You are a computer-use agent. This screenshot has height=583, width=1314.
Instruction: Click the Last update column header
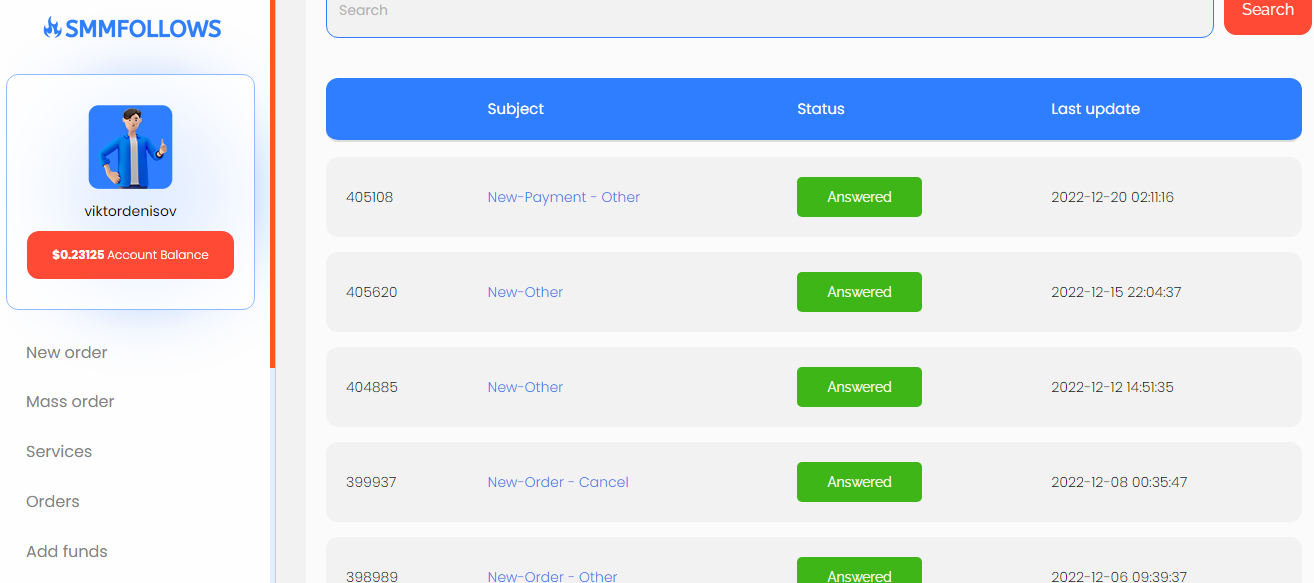click(x=1095, y=109)
